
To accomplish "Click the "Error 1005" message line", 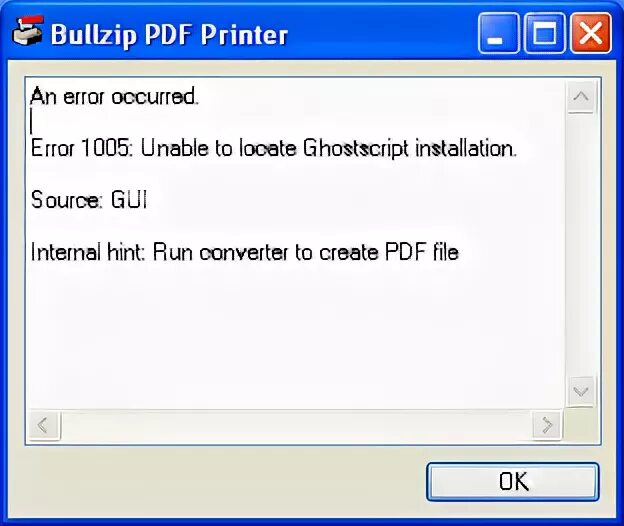I will [274, 149].
